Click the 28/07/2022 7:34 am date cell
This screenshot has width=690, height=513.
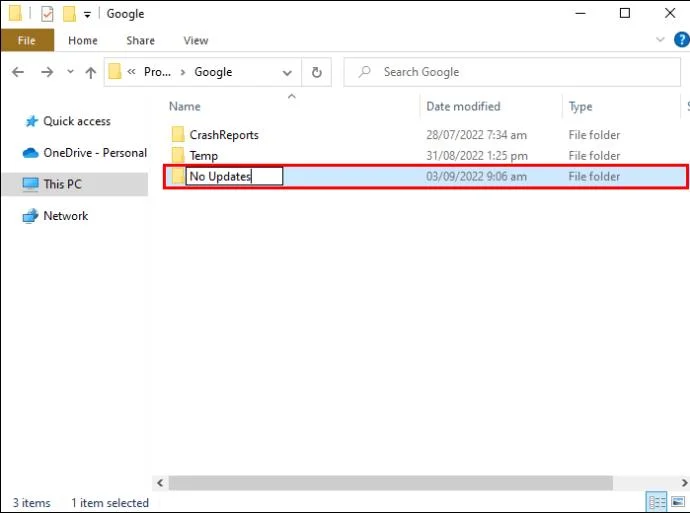pyautogui.click(x=476, y=135)
